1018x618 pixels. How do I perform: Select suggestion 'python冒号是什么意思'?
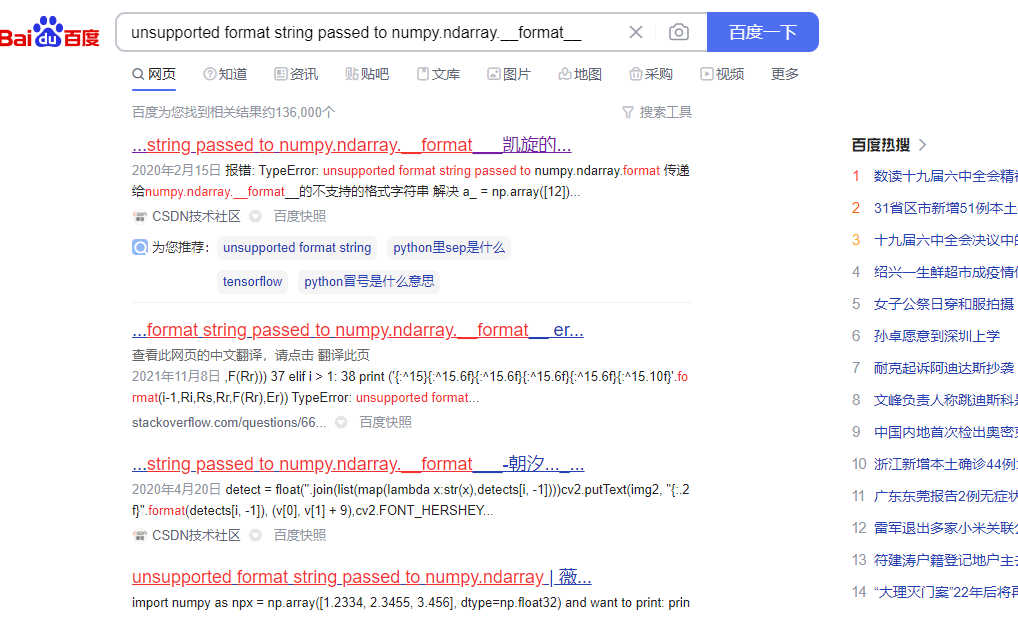pos(369,281)
